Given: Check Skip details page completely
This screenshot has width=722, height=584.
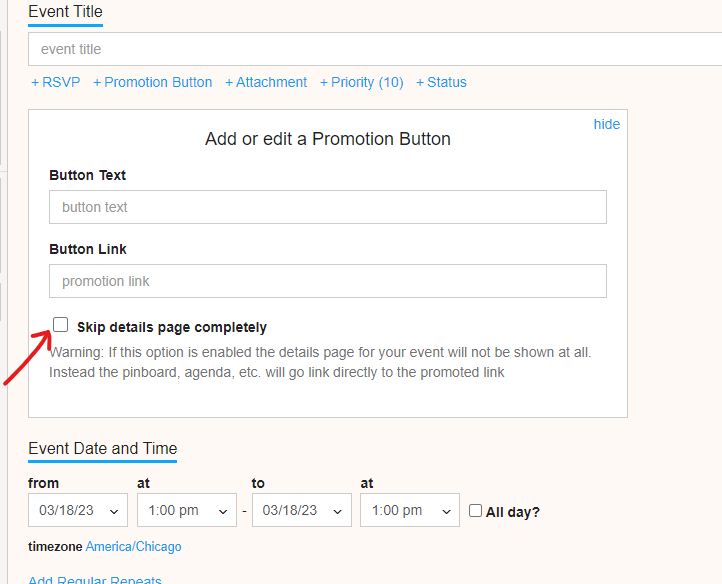Looking at the screenshot, I should pos(60,325).
